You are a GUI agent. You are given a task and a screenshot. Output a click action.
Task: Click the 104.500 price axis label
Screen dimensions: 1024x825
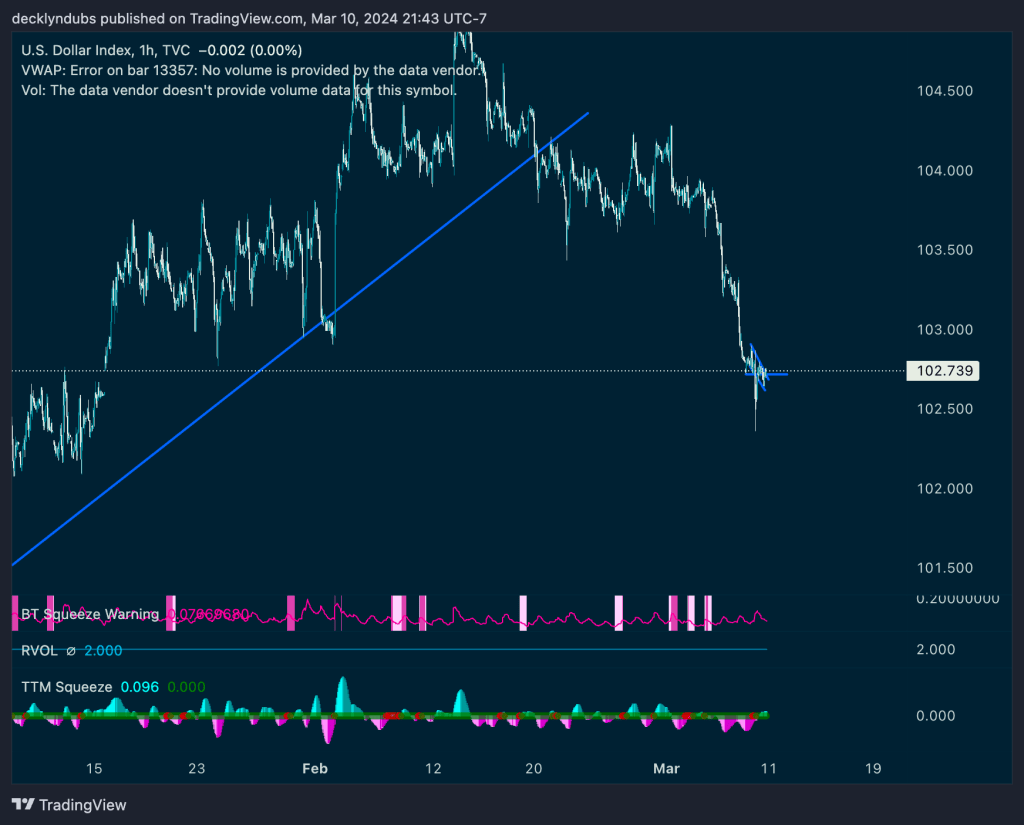coord(944,91)
